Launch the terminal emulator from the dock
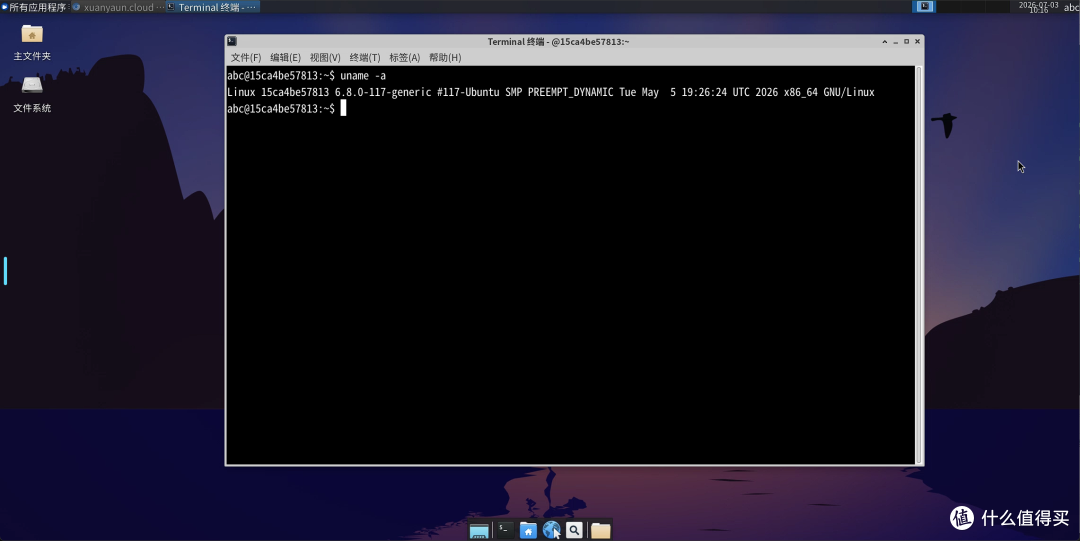Screen dimensions: 1080x541 [x=506, y=529]
